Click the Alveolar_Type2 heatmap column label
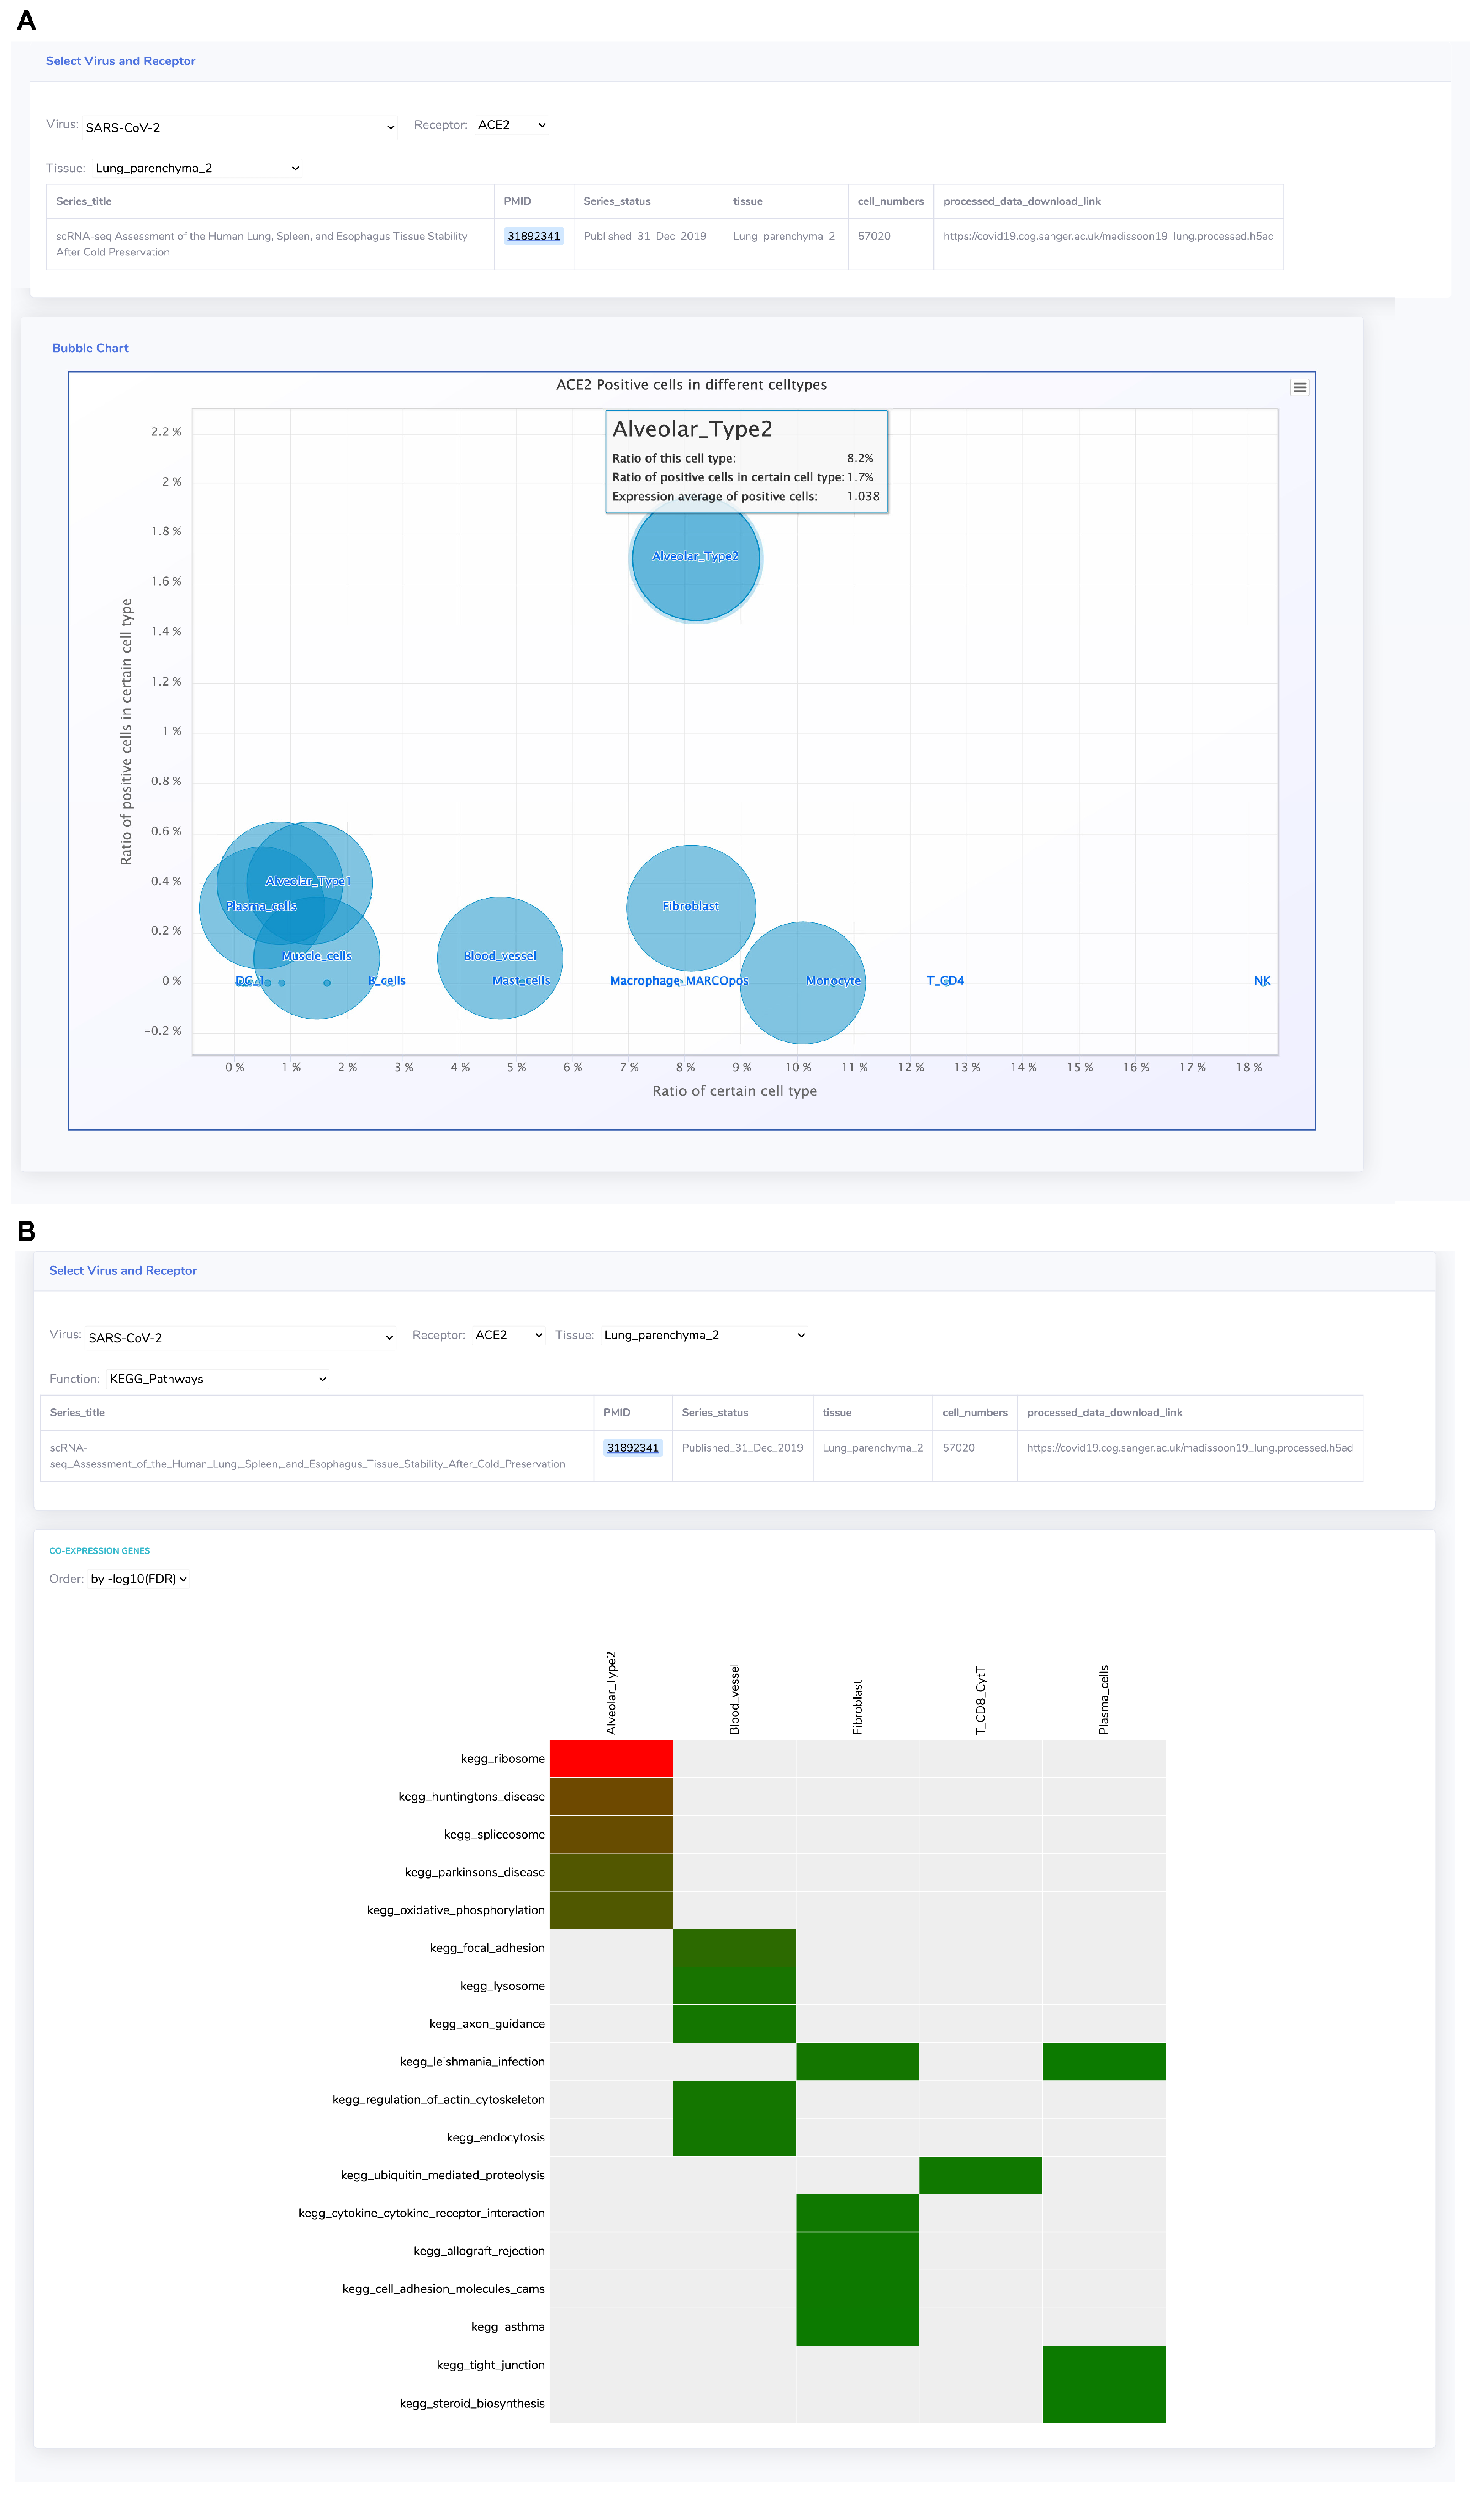 (611, 1692)
